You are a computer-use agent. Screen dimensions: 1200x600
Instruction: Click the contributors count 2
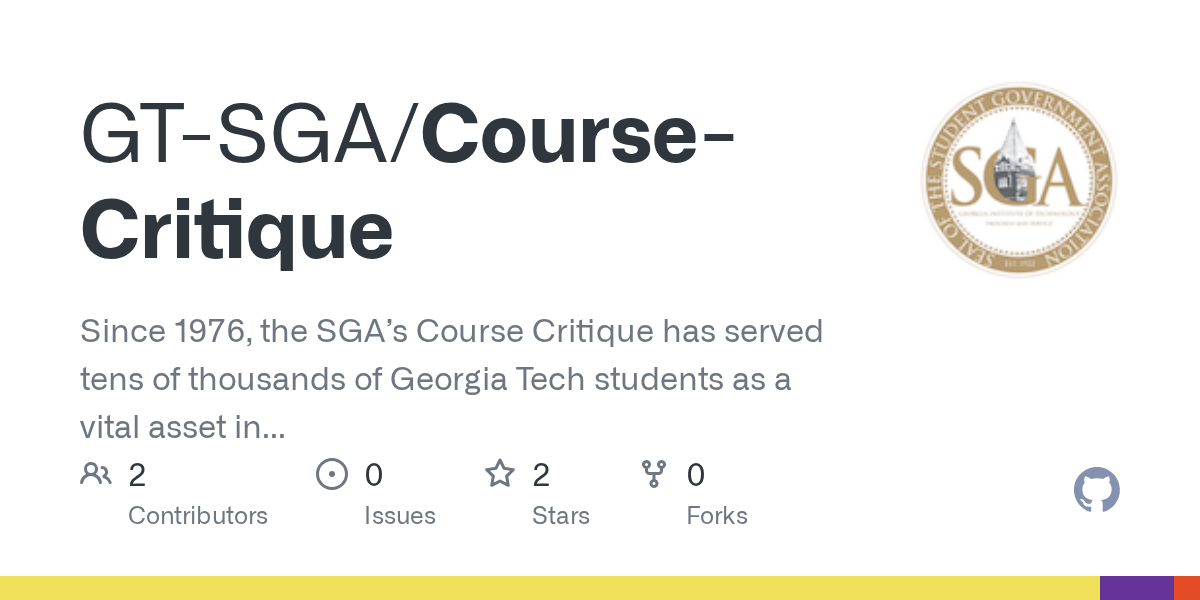point(137,475)
